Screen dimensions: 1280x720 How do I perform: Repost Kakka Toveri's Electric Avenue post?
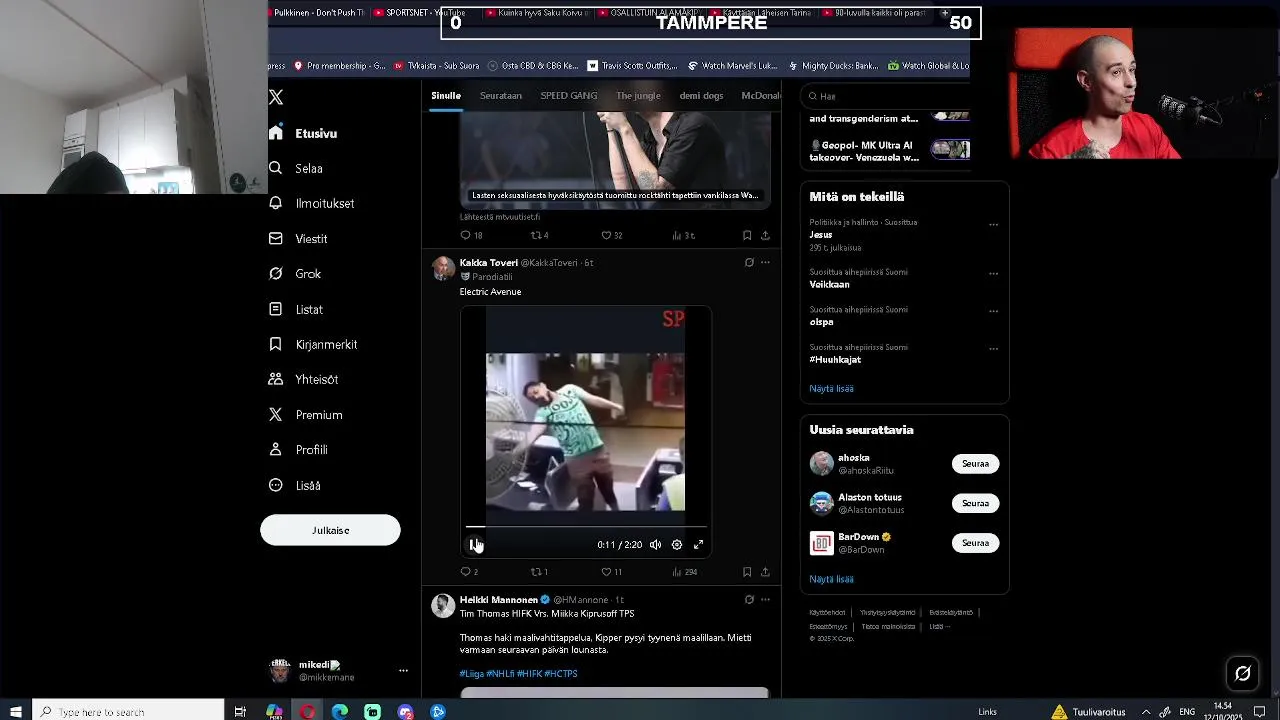pos(535,572)
